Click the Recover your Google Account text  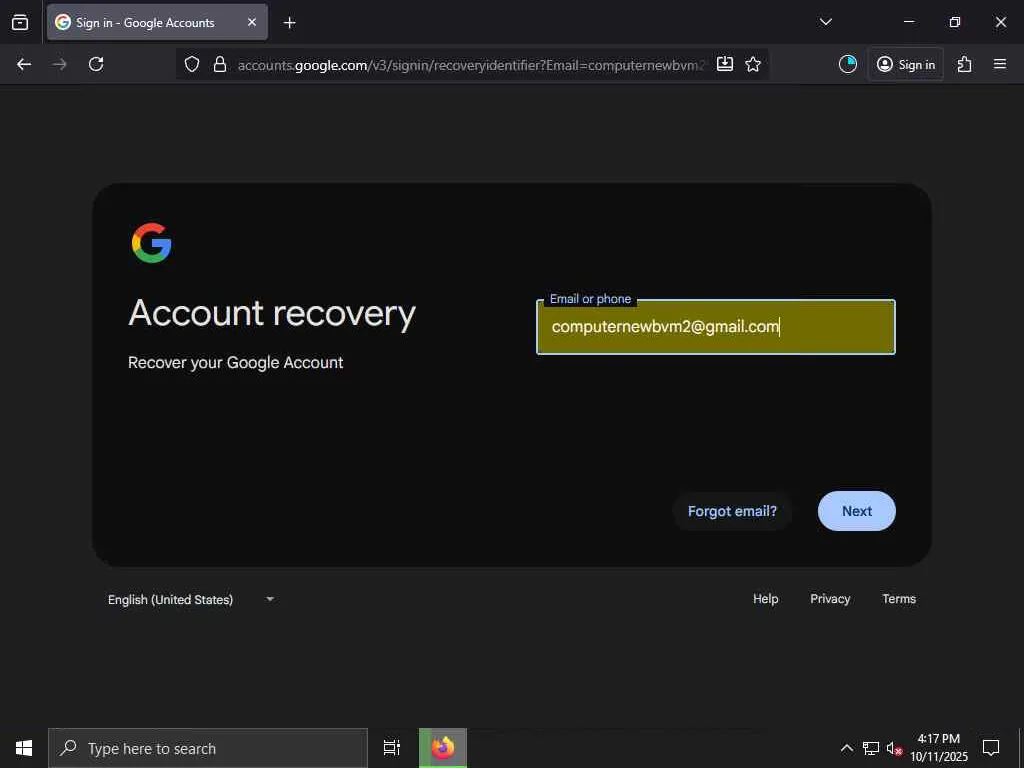[x=236, y=363]
